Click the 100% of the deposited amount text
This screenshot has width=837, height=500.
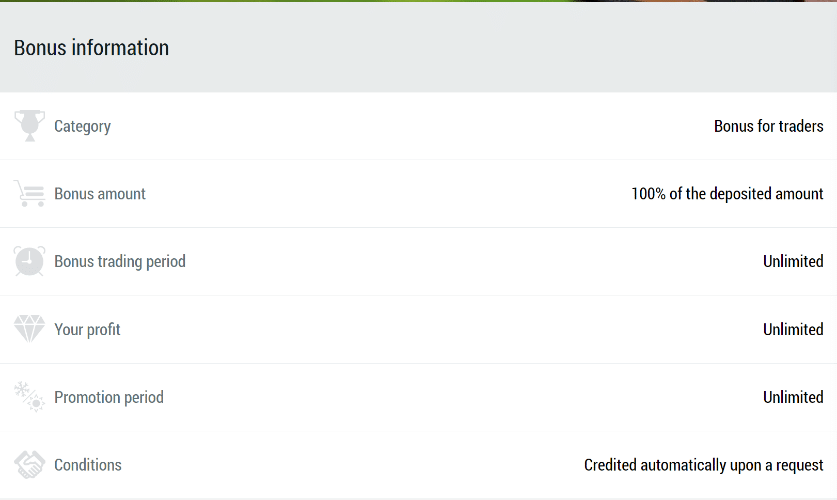click(x=727, y=194)
